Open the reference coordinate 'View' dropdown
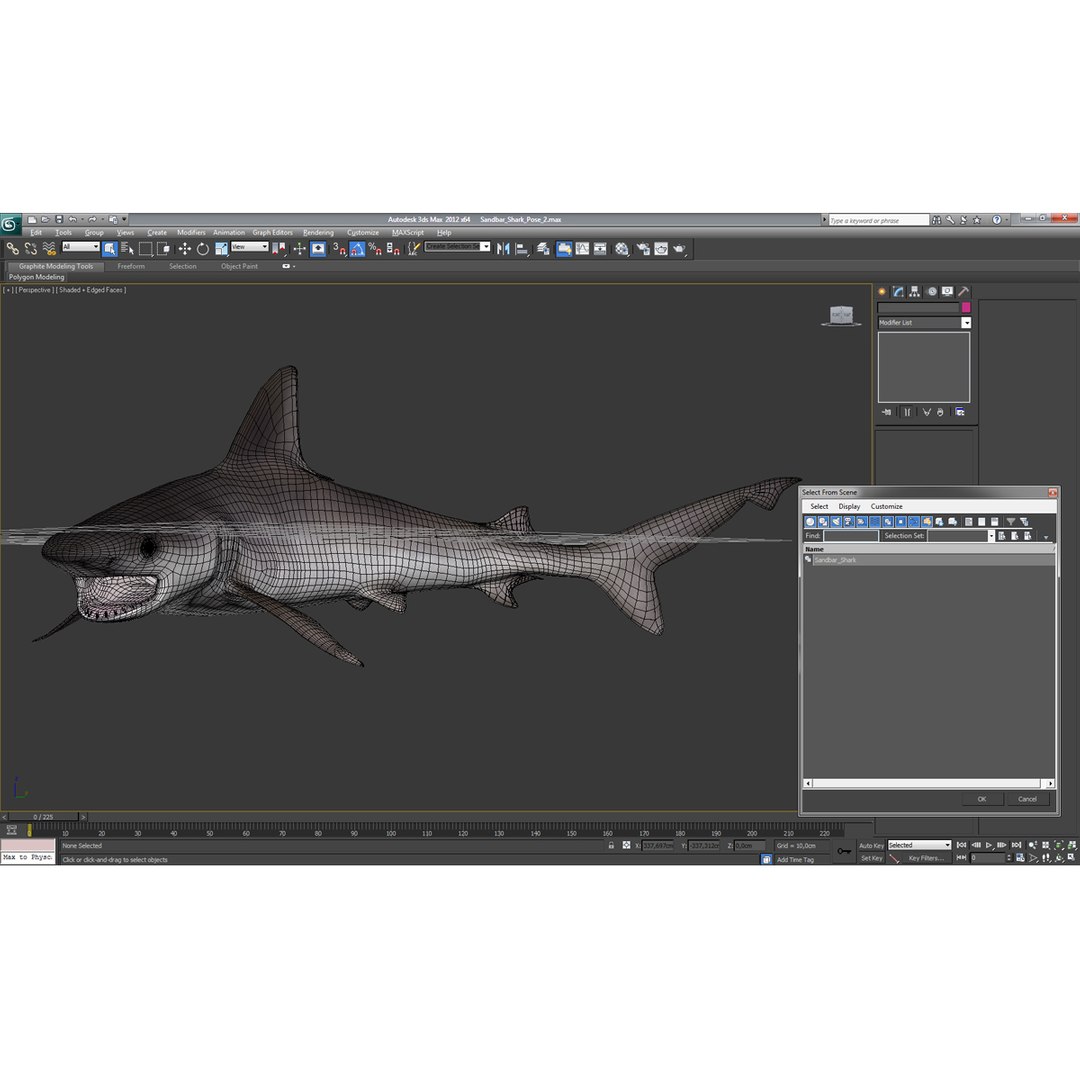The height and width of the screenshot is (1080, 1080). (249, 247)
